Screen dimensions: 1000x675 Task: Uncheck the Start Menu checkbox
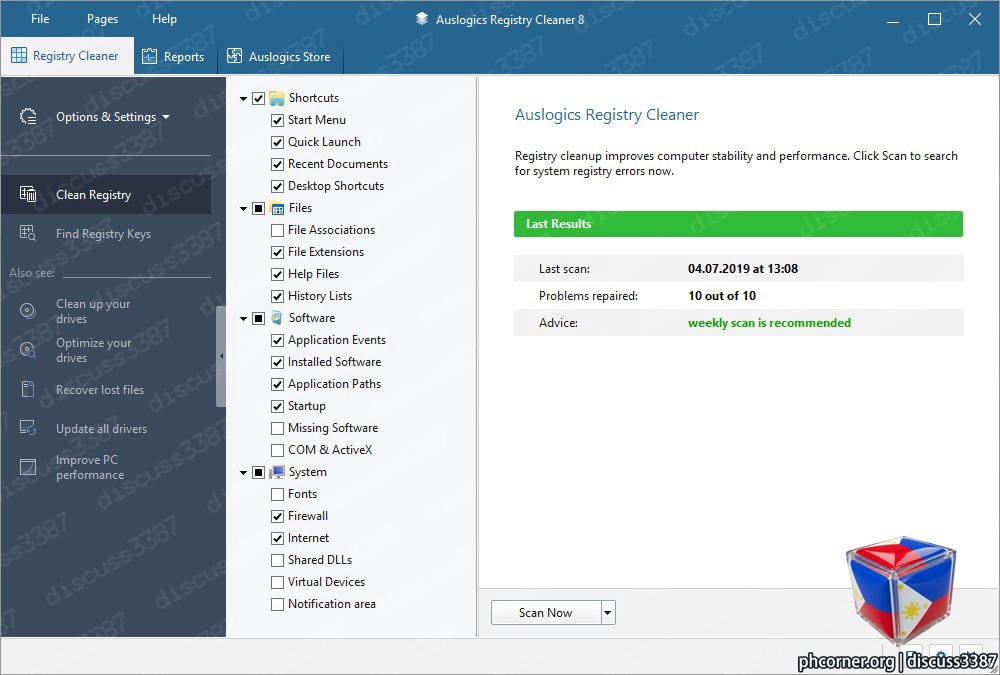point(277,120)
